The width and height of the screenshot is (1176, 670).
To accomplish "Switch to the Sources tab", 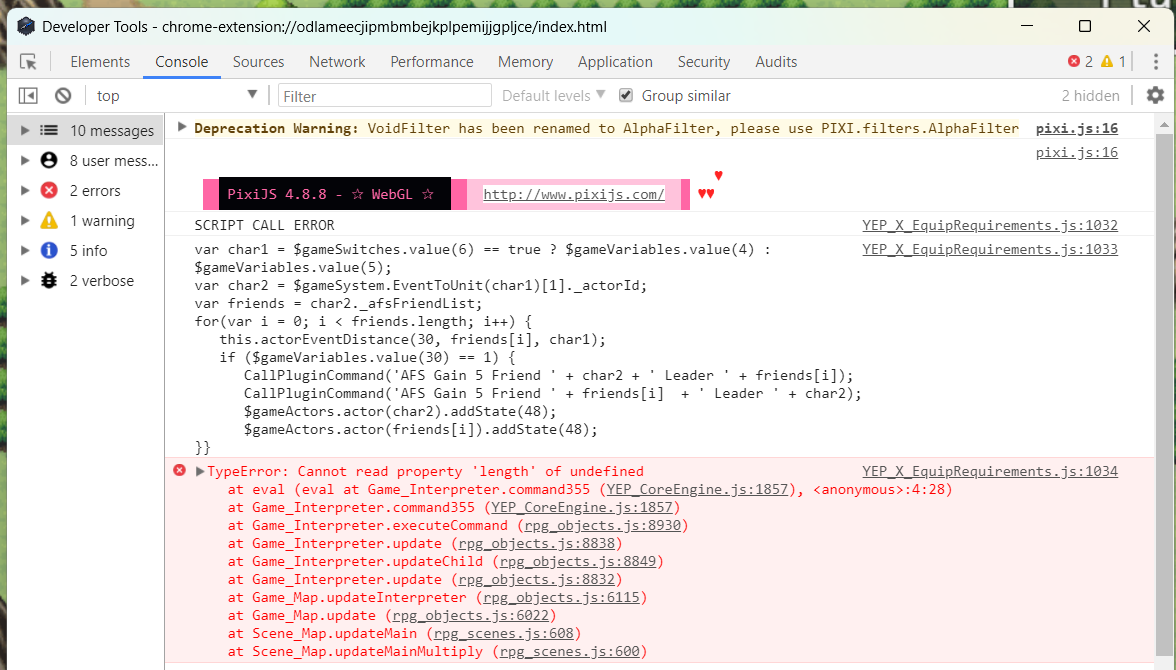I will point(258,62).
